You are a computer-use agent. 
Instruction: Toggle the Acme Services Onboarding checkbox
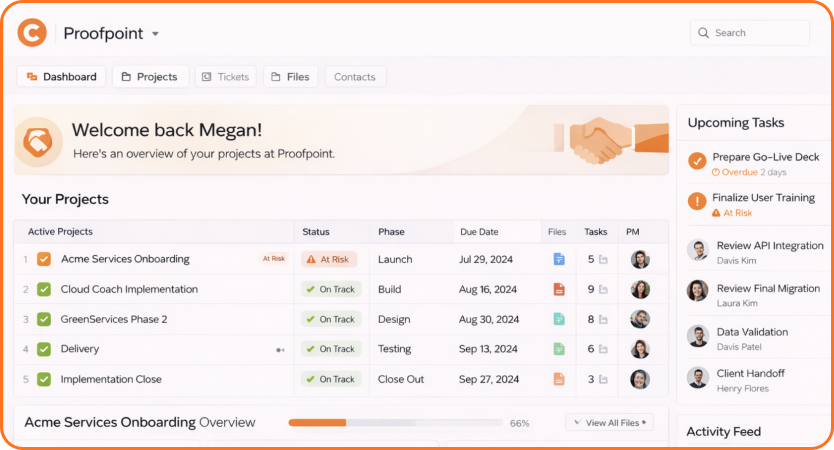click(x=44, y=259)
